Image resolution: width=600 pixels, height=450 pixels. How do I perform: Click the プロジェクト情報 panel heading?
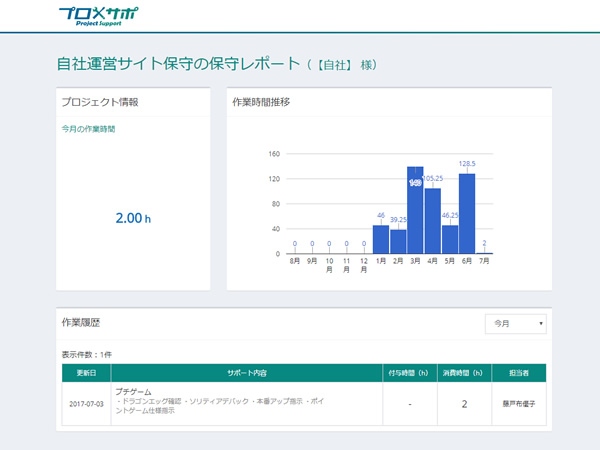100,102
